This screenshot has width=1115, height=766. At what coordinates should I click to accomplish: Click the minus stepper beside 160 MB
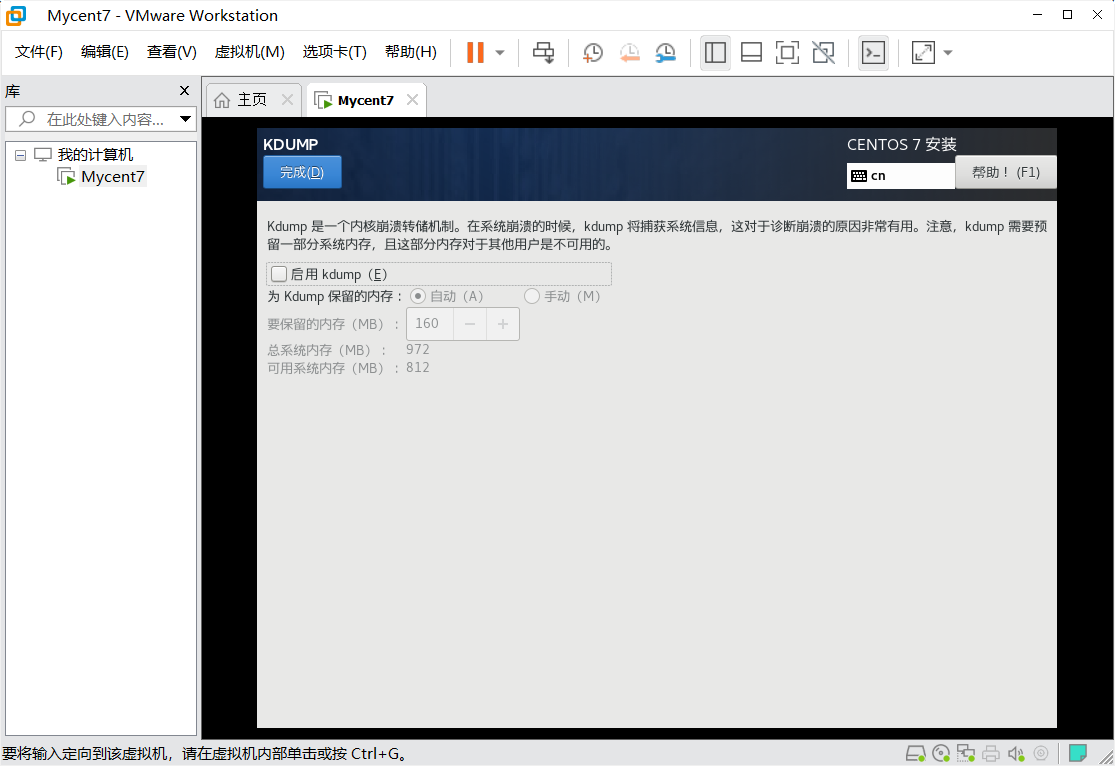469,323
